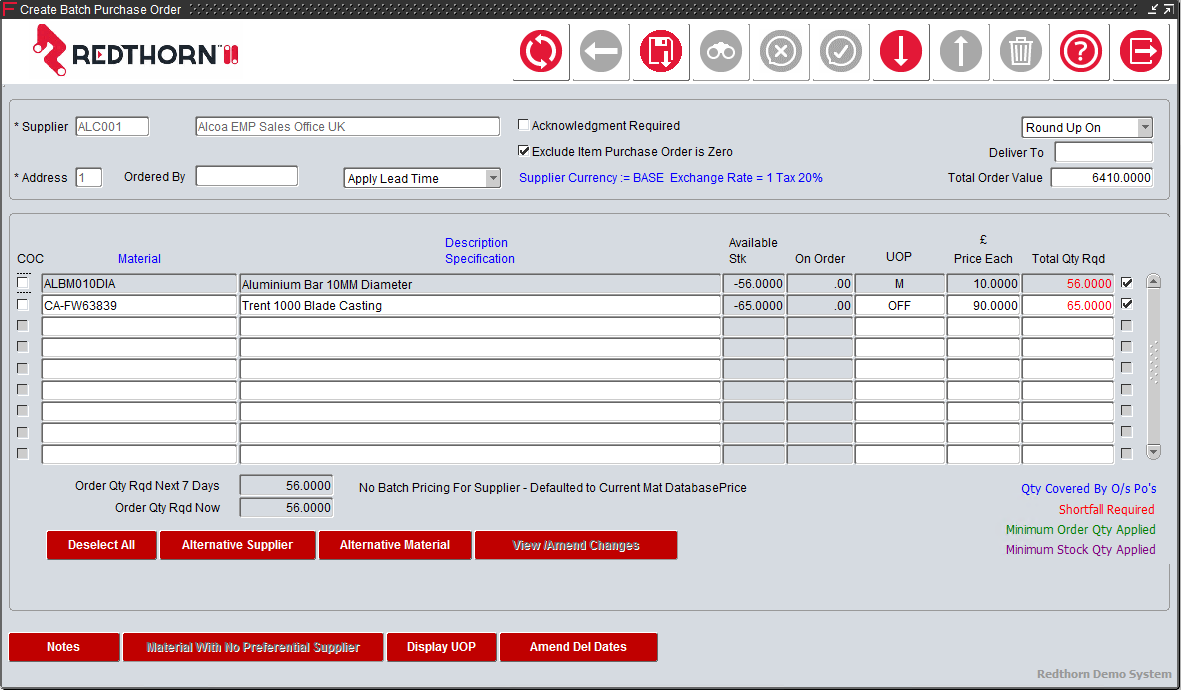Click the Refresh toolbar icon
1181x690 pixels.
click(540, 51)
